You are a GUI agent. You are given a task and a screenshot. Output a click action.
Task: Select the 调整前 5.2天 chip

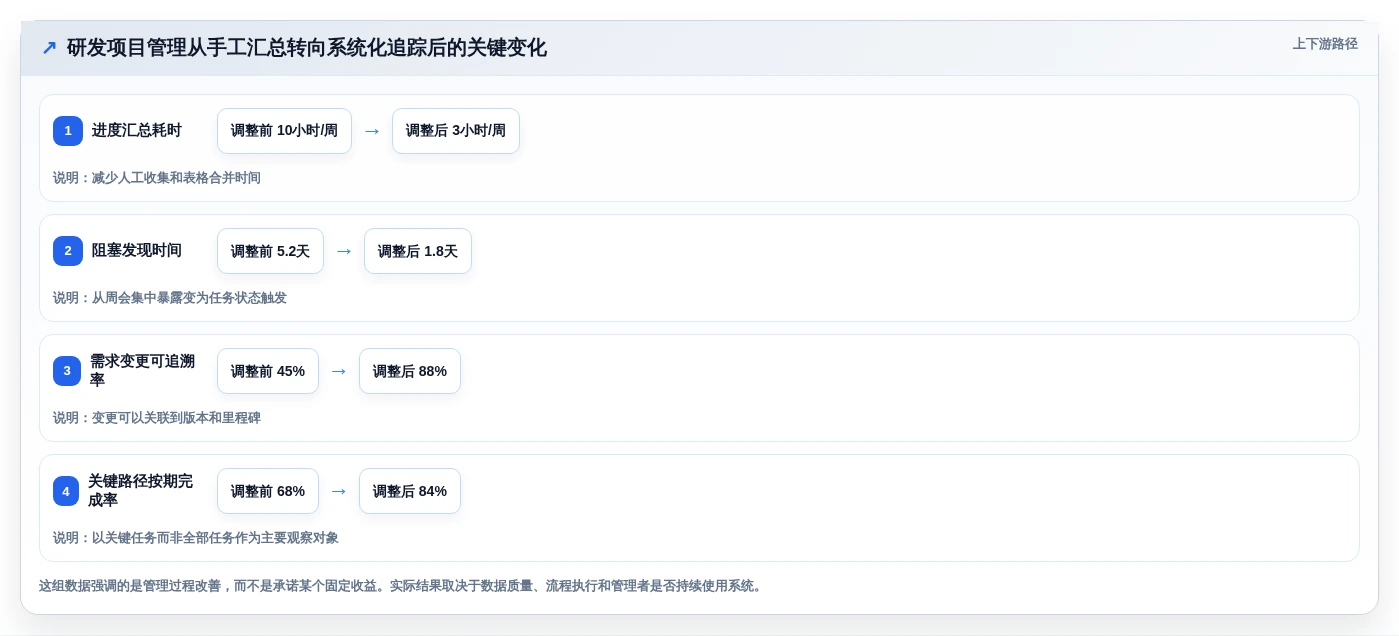click(270, 251)
